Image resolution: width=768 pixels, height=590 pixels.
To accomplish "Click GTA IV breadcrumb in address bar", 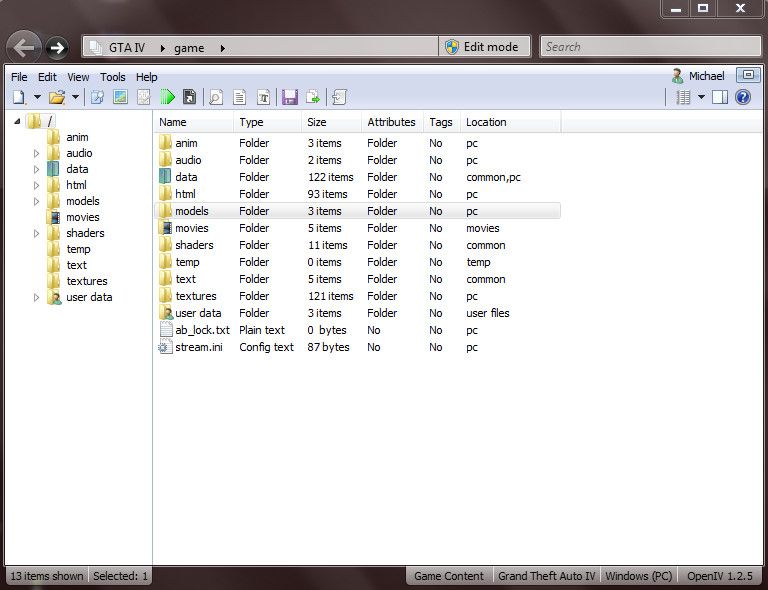I will click(x=127, y=47).
